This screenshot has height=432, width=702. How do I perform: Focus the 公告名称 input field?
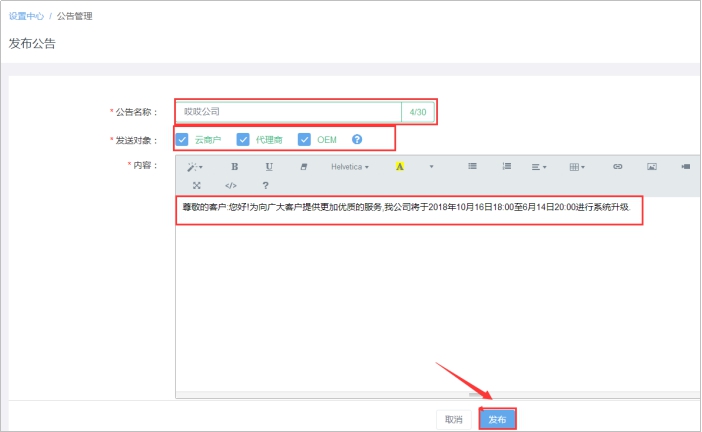point(289,112)
